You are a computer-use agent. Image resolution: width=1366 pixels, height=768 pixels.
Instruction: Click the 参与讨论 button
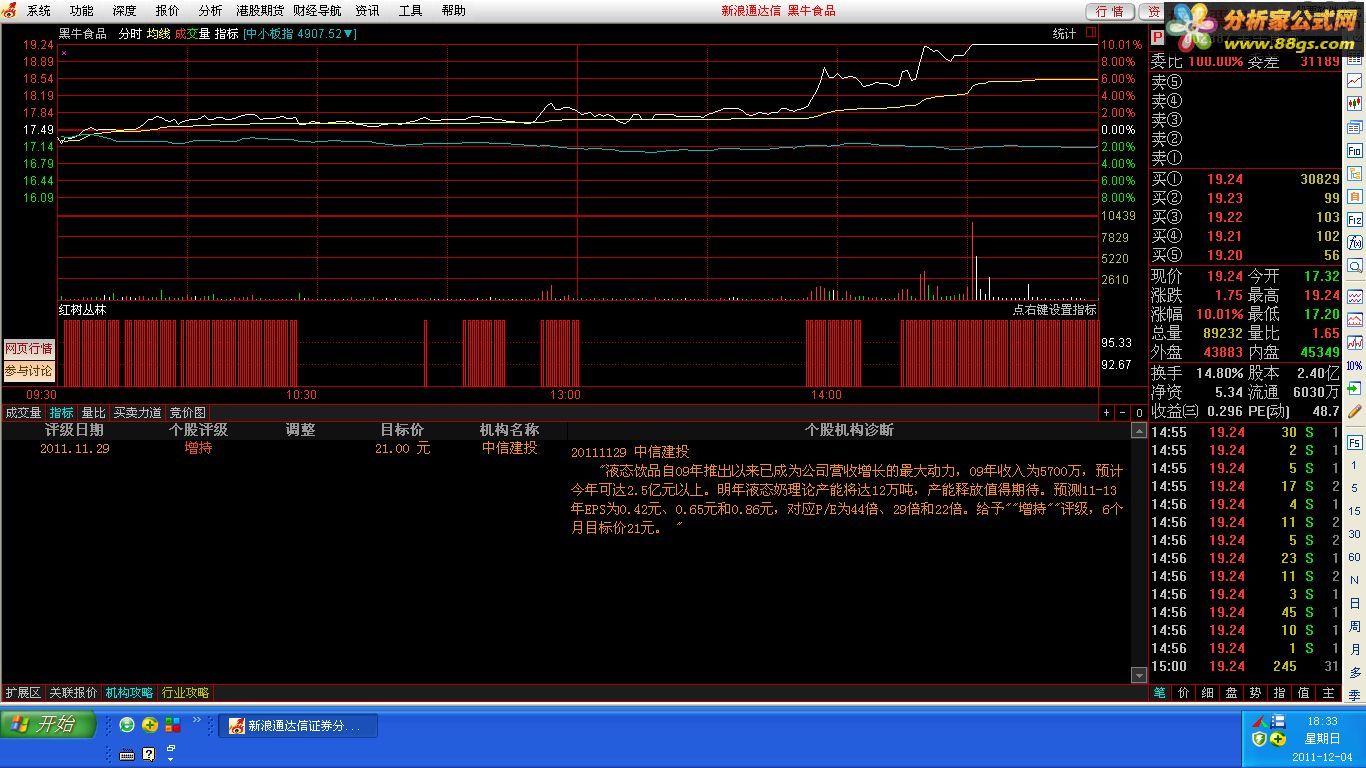(29, 371)
